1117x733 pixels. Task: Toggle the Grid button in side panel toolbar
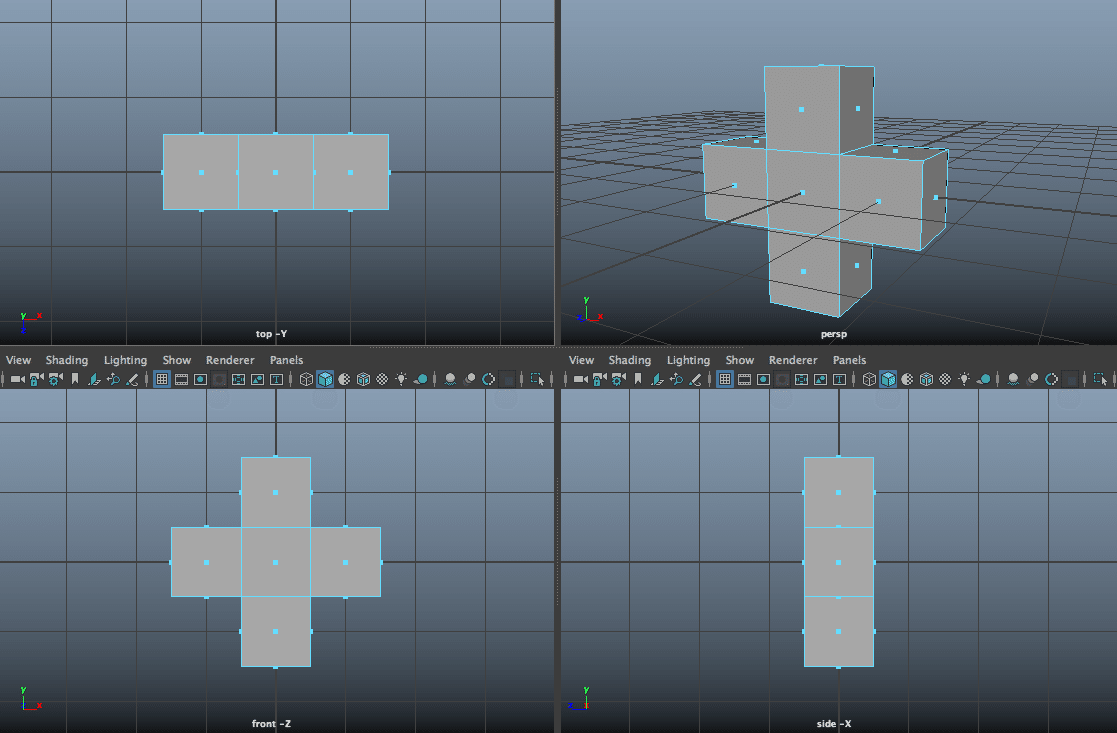coord(724,379)
